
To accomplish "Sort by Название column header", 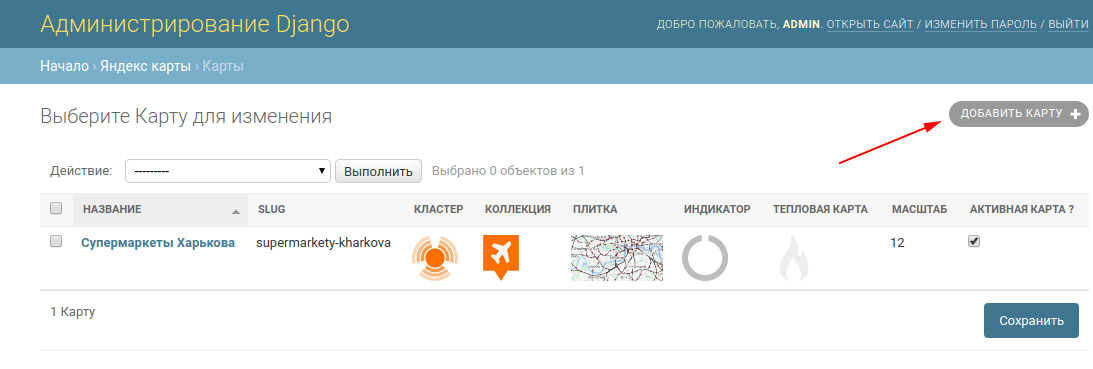I will (x=112, y=209).
